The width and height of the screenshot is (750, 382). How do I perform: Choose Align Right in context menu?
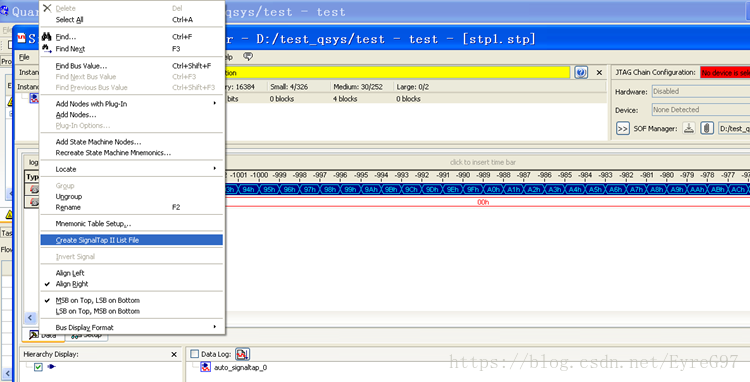72,284
